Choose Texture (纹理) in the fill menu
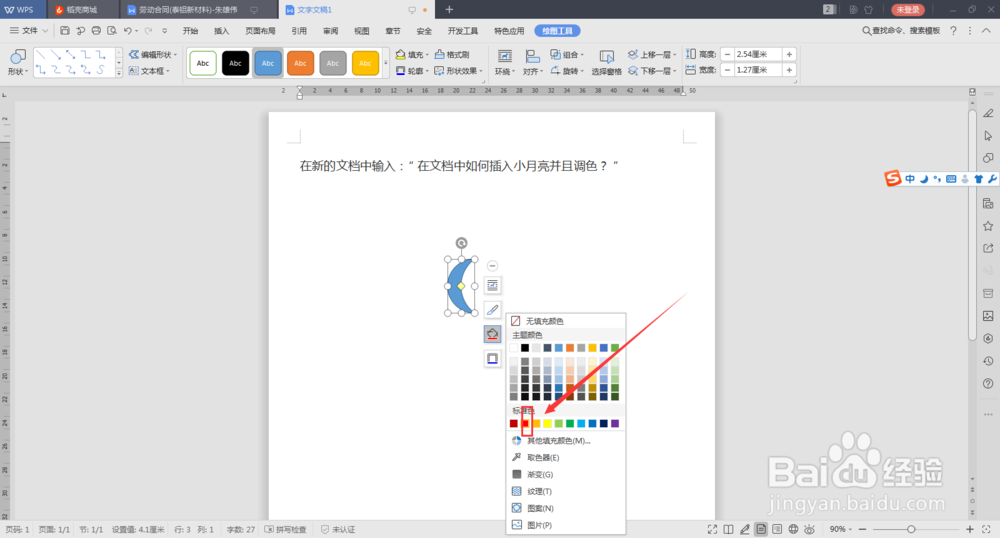The width and height of the screenshot is (1000, 538). pos(566,491)
